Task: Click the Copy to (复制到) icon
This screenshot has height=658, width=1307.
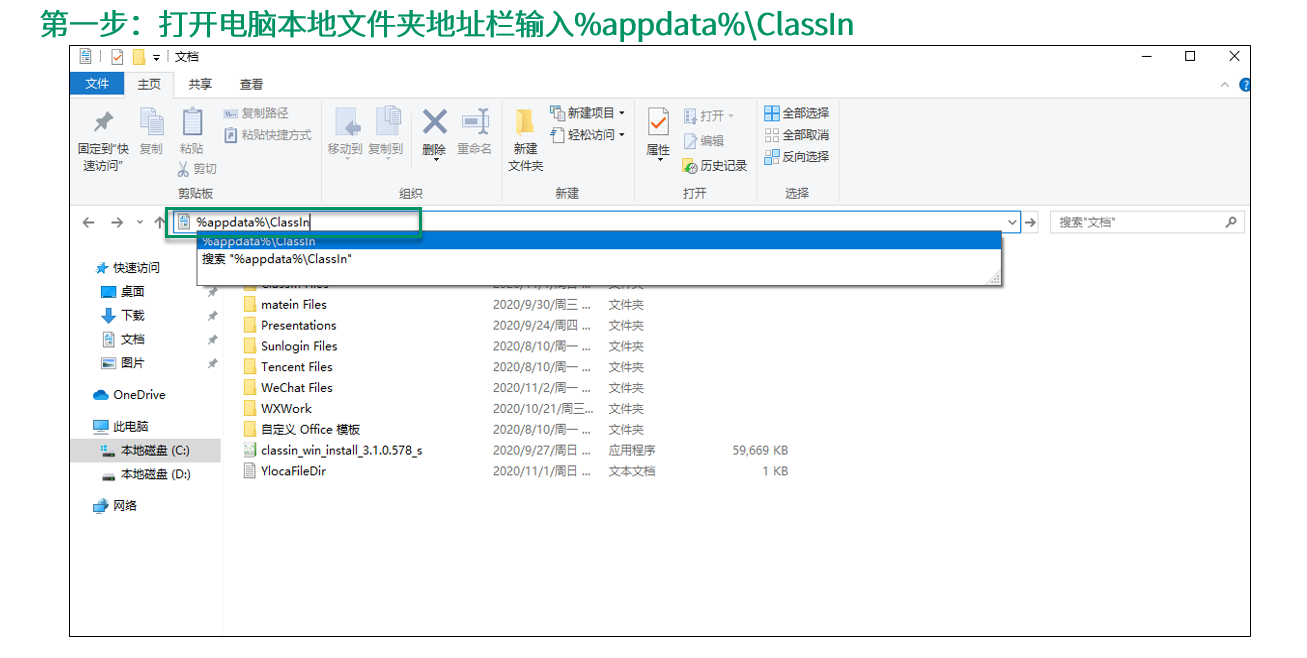Action: click(386, 122)
